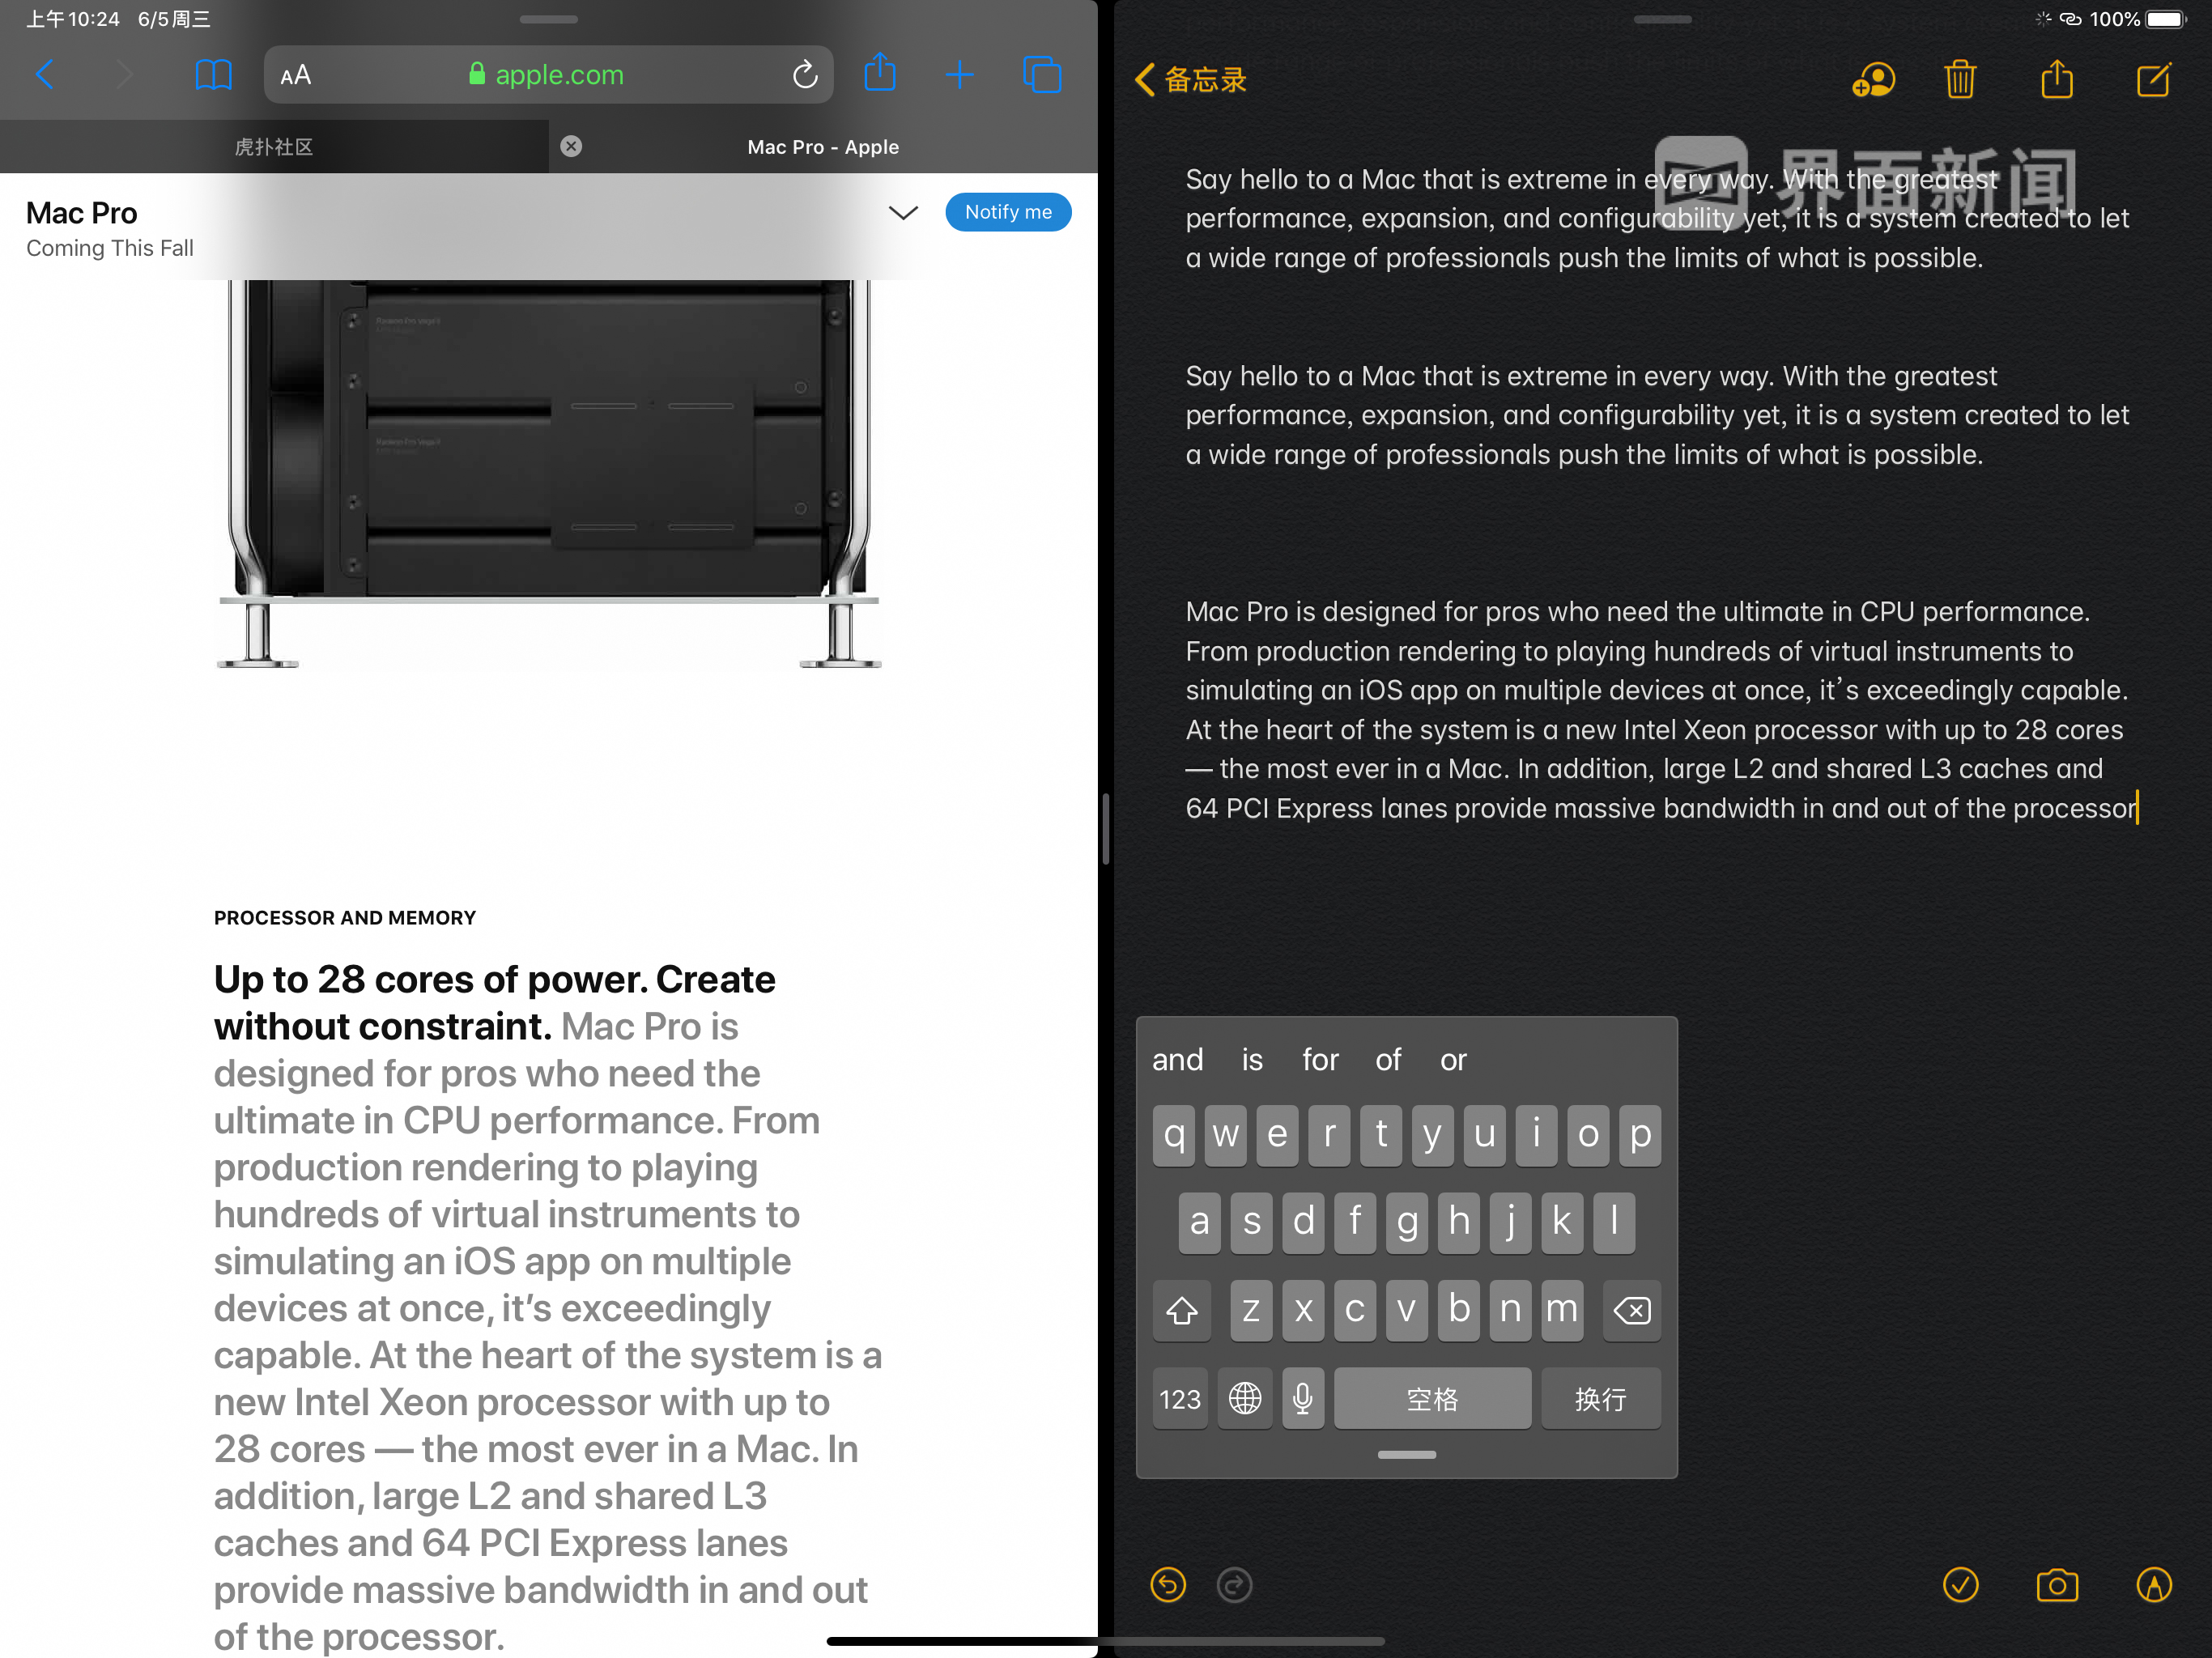
Task: Expand Mac Pro navigation chevron
Action: pyautogui.click(x=903, y=213)
